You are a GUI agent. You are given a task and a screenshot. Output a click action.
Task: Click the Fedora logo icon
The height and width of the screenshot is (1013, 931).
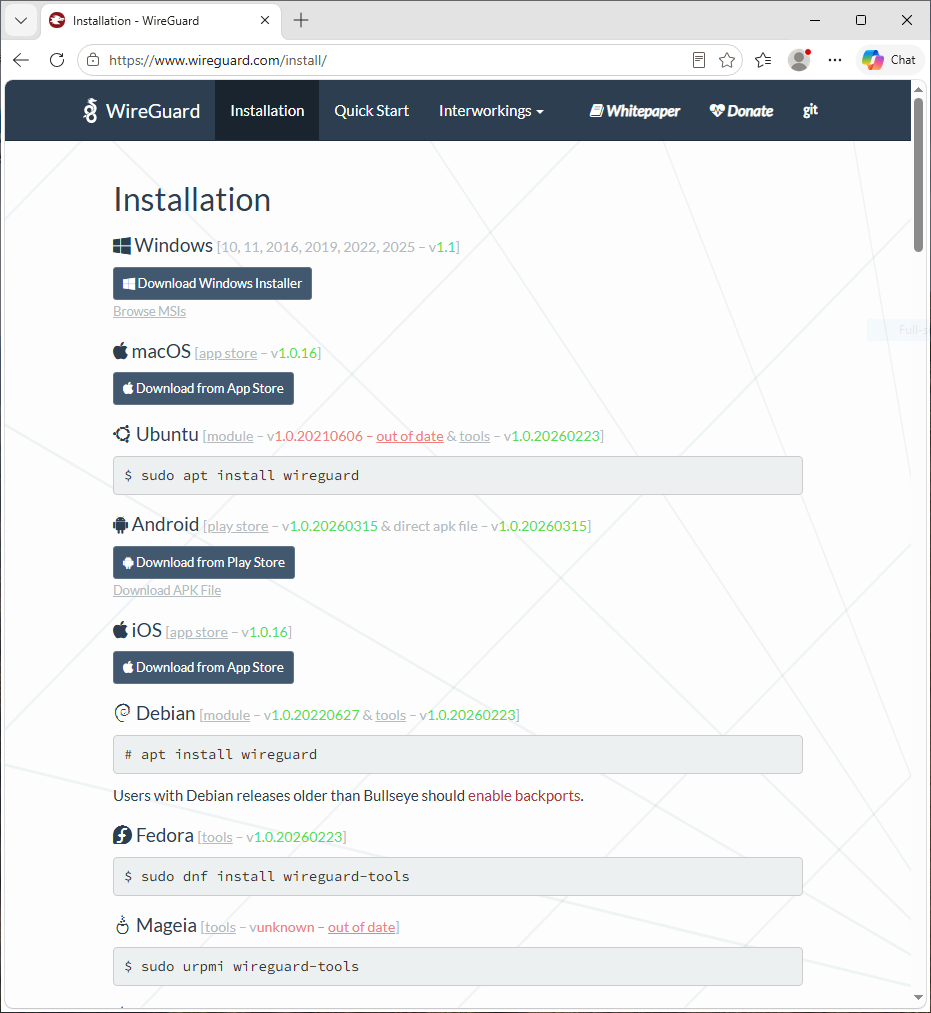point(122,835)
